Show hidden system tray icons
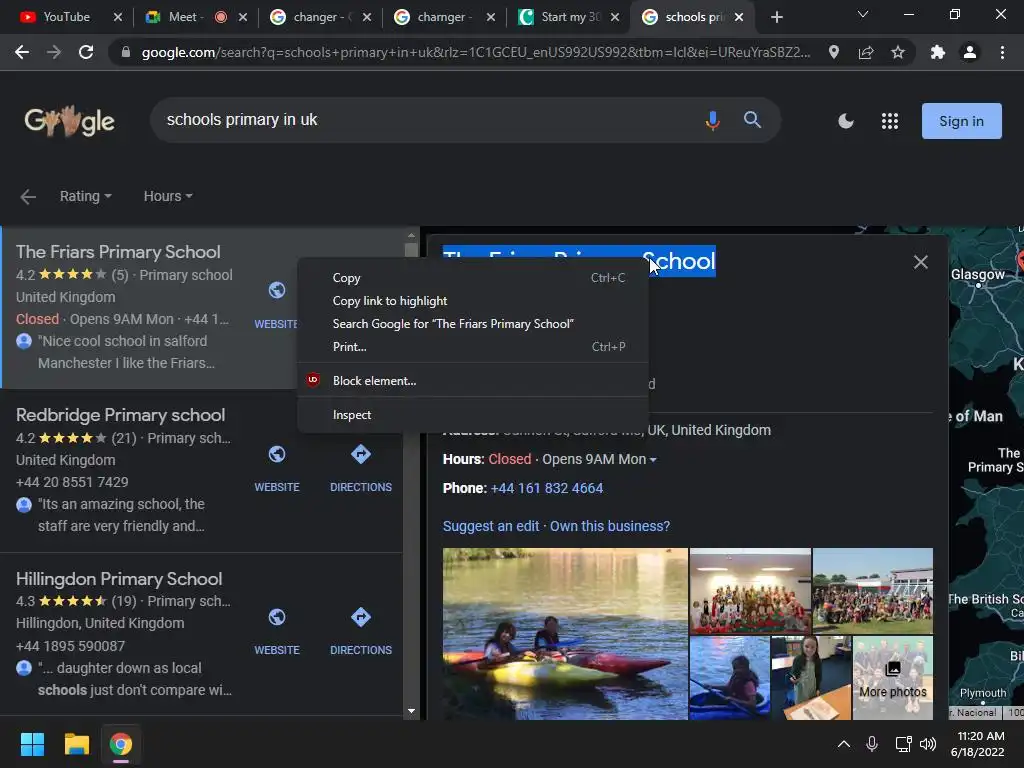Screen dimensions: 1024x768 point(844,744)
